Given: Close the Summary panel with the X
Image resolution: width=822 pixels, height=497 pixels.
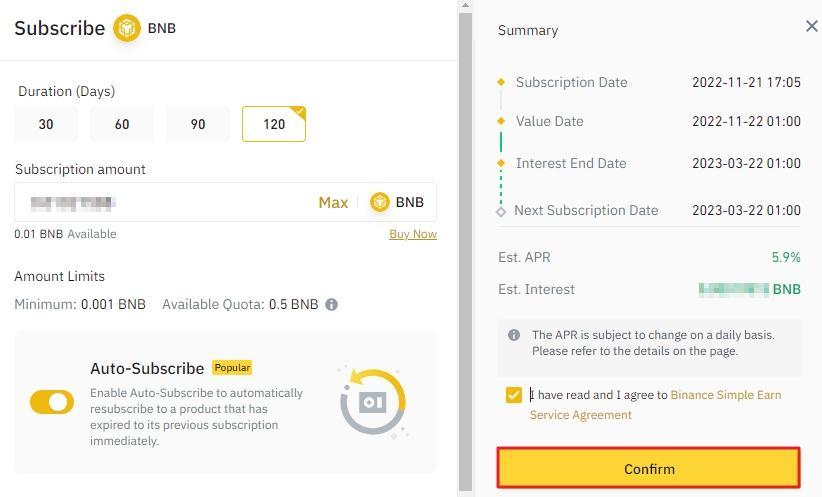Looking at the screenshot, I should [811, 26].
